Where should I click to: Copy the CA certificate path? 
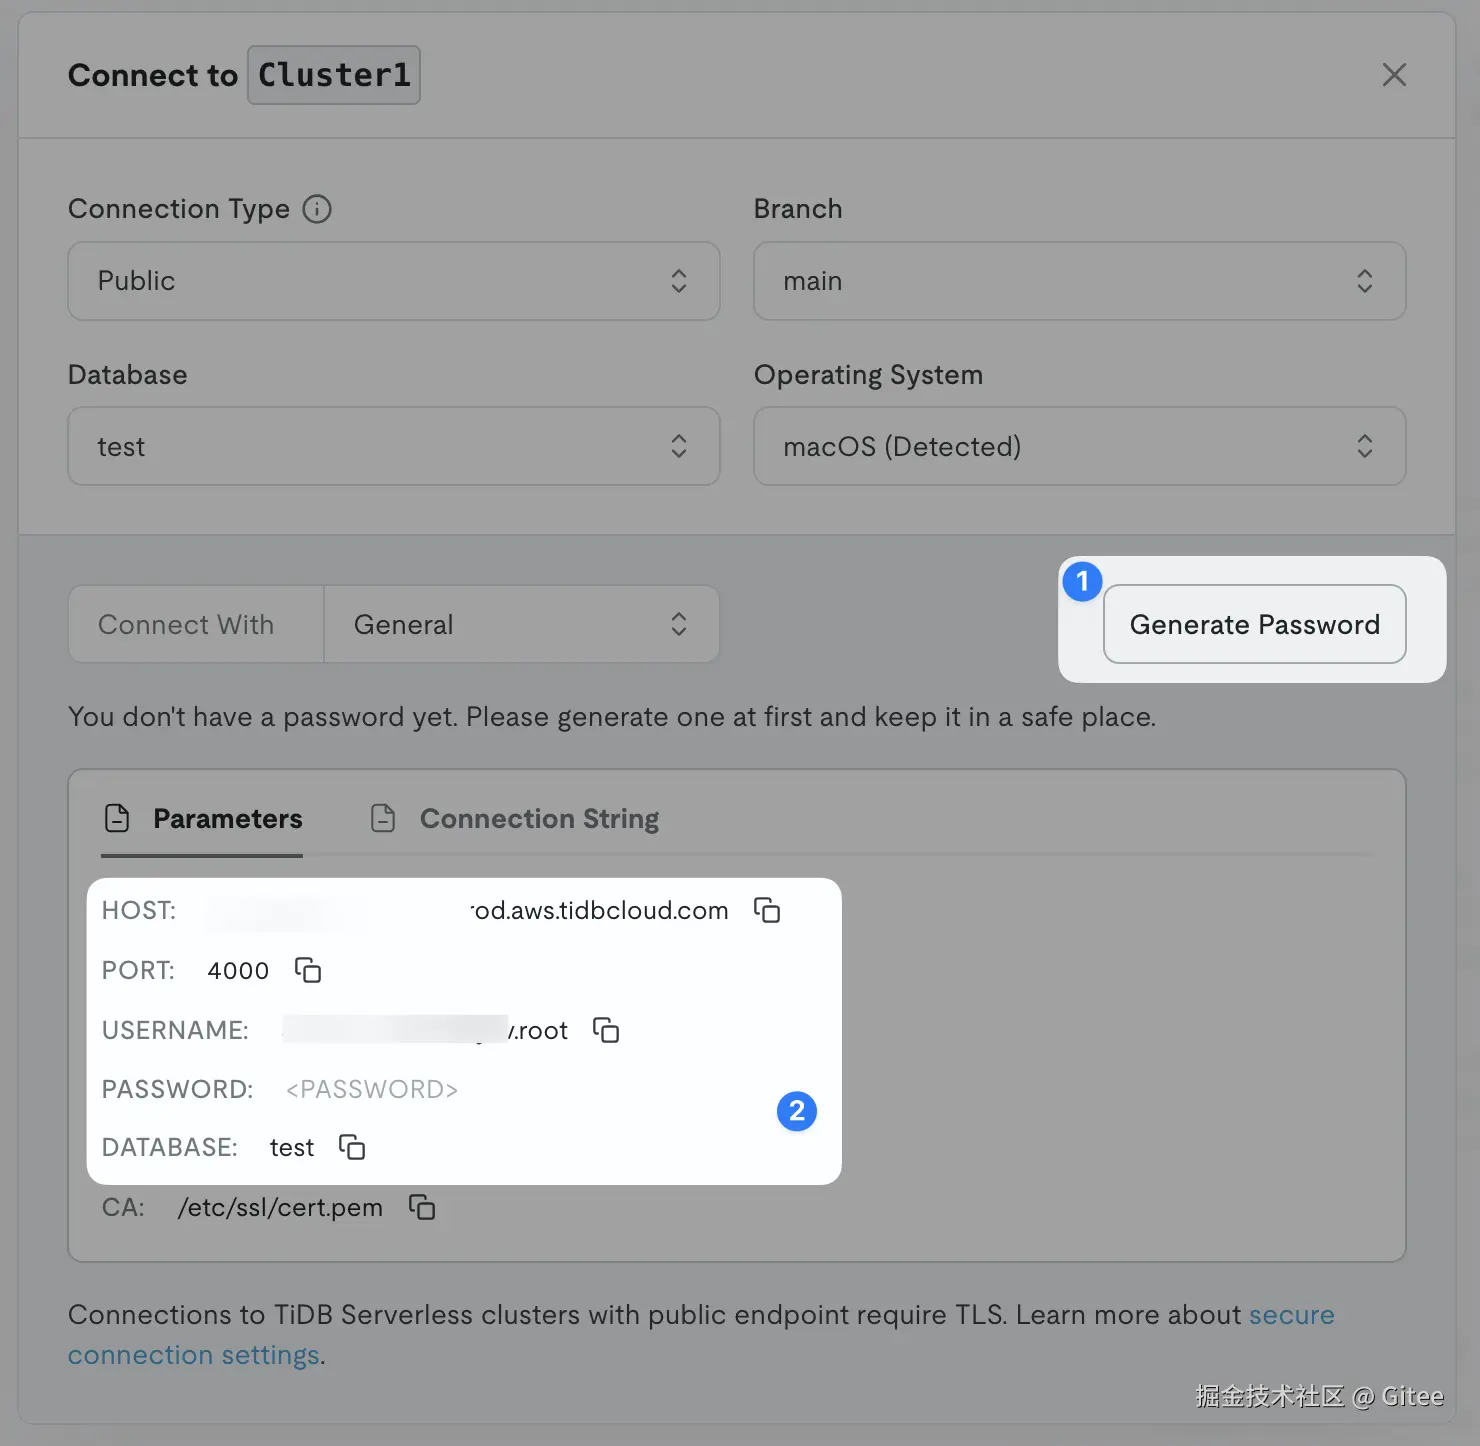click(422, 1207)
